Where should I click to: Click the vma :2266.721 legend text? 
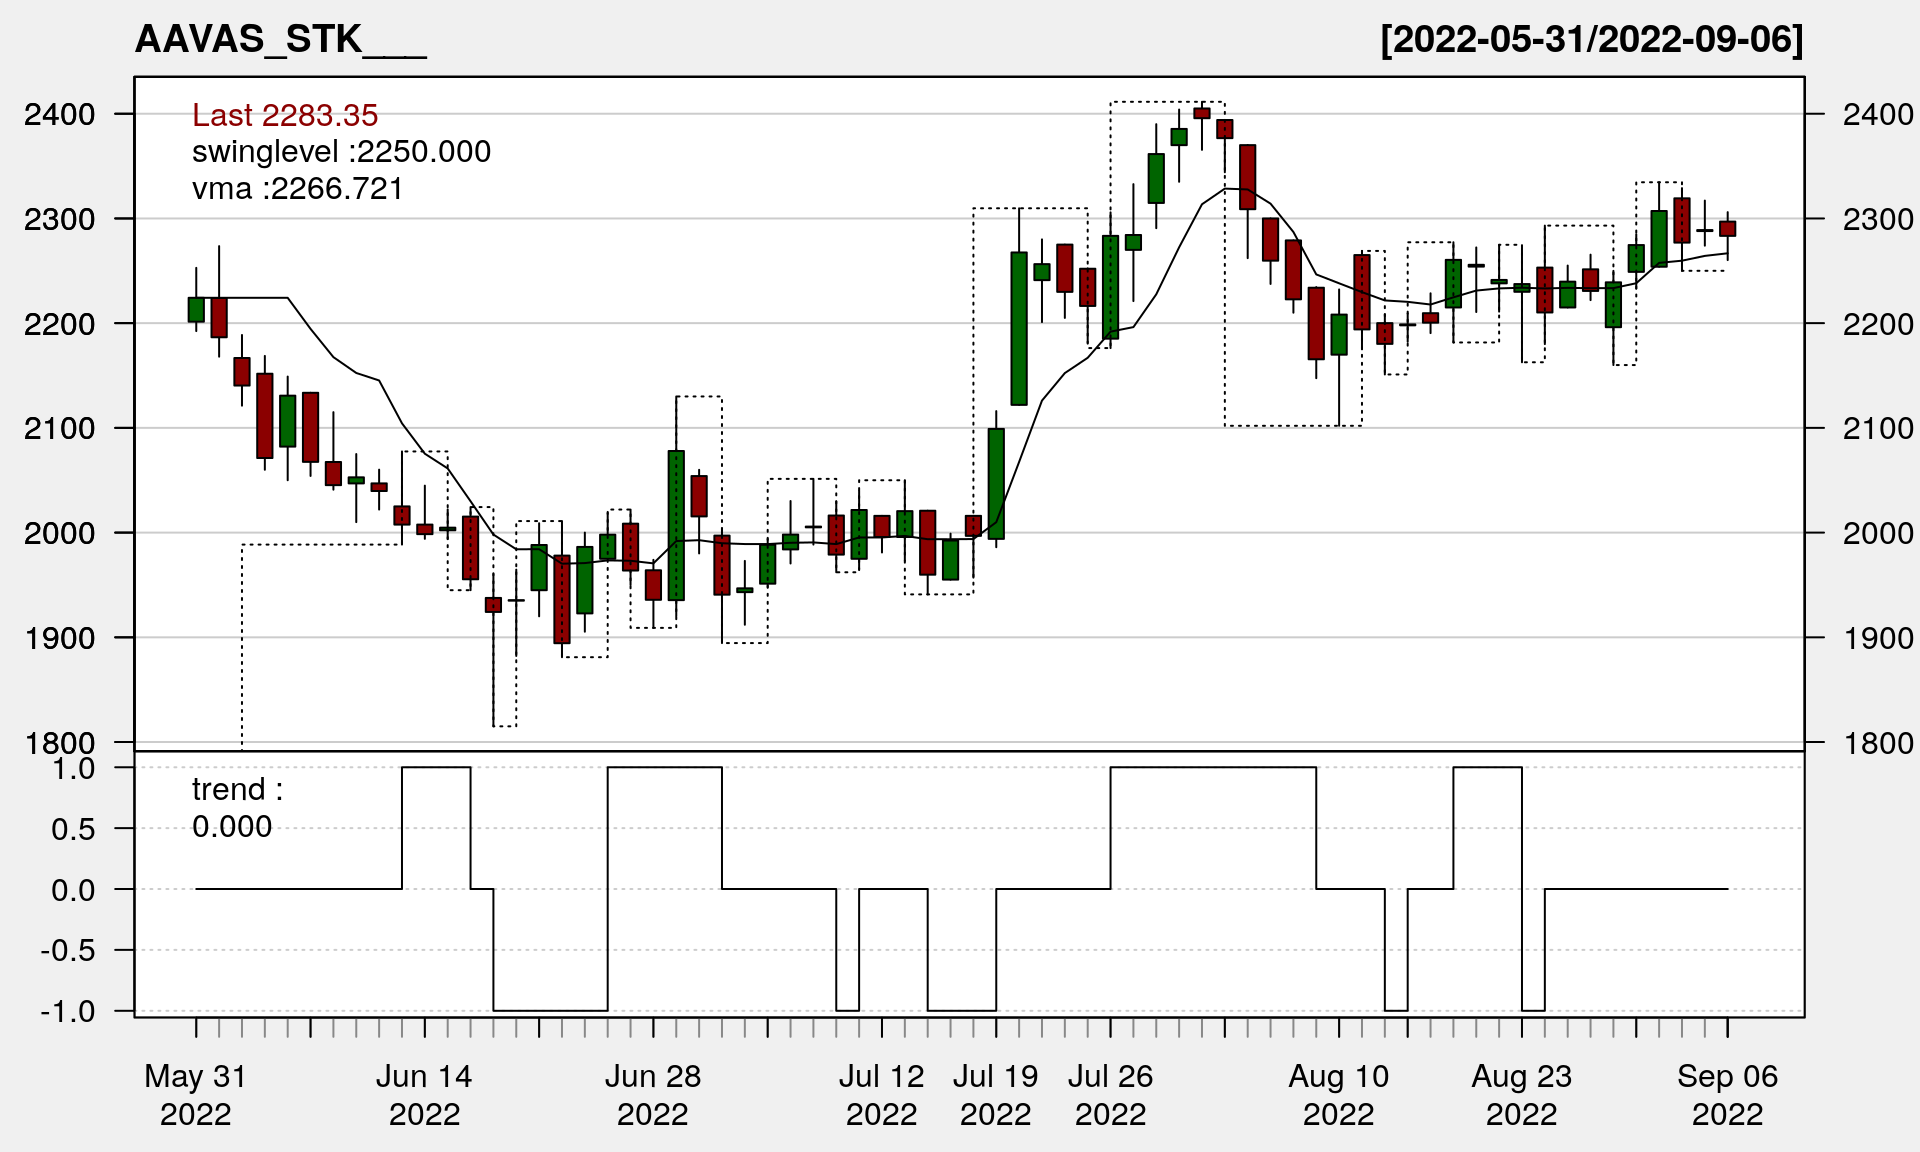297,189
